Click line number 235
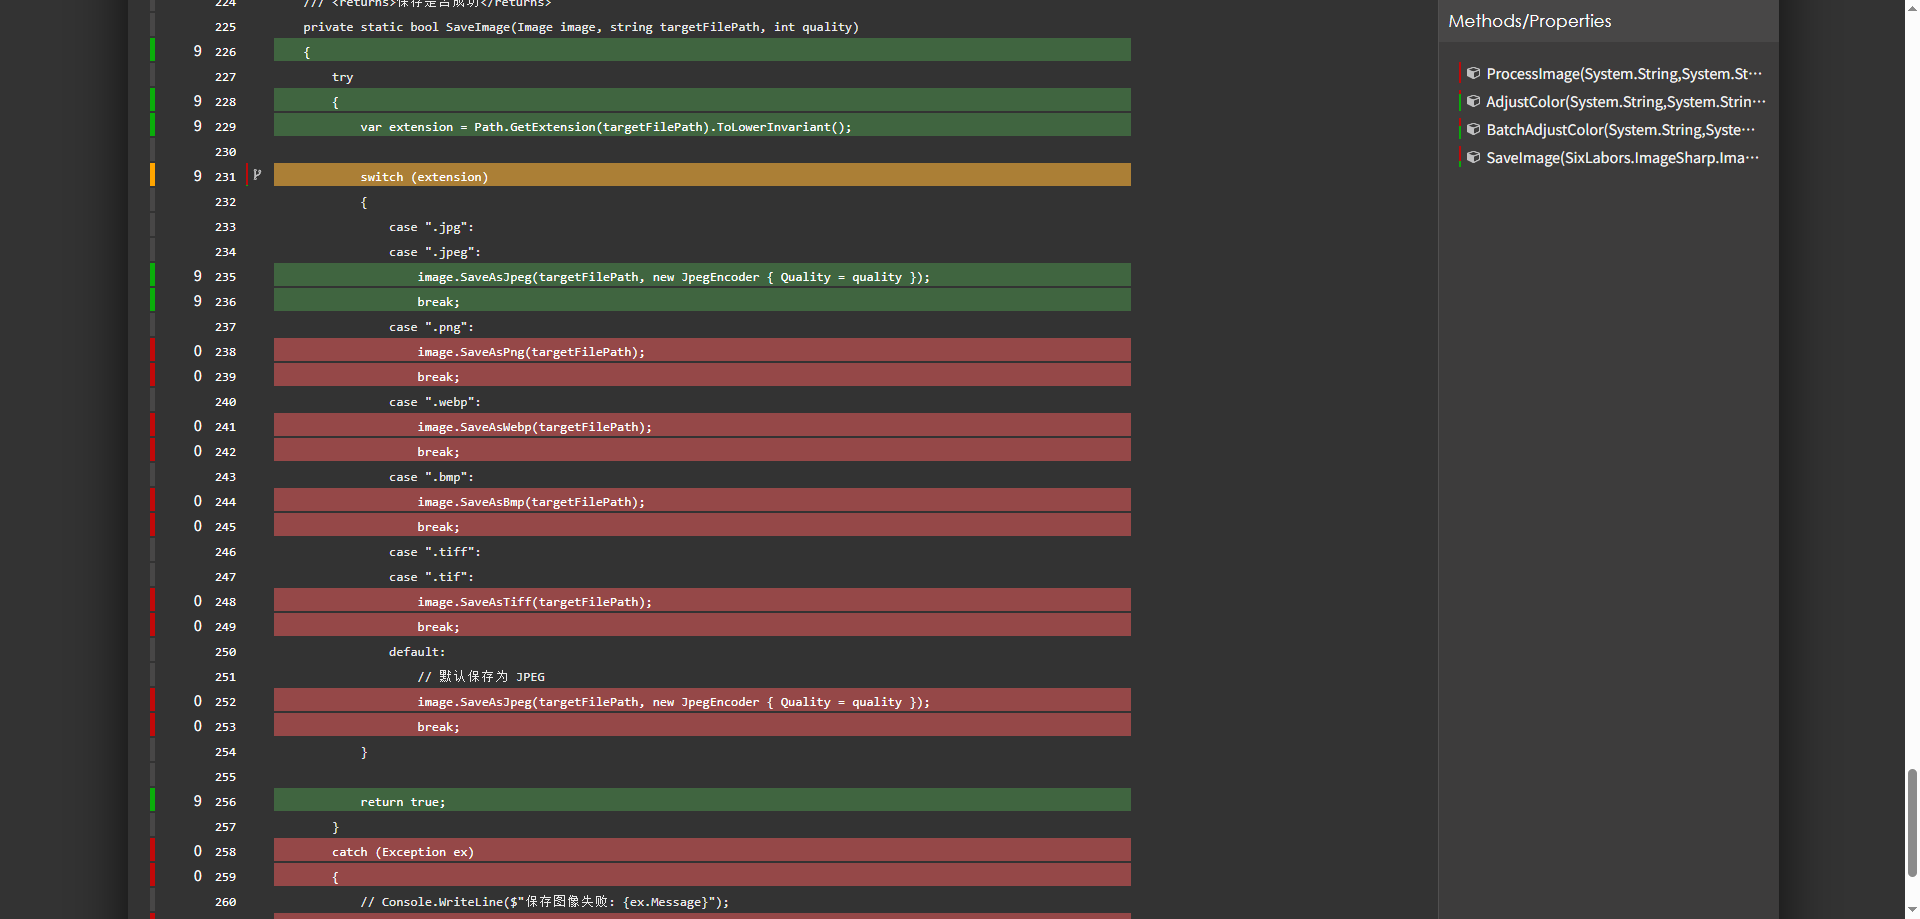The image size is (1920, 919). coord(225,277)
